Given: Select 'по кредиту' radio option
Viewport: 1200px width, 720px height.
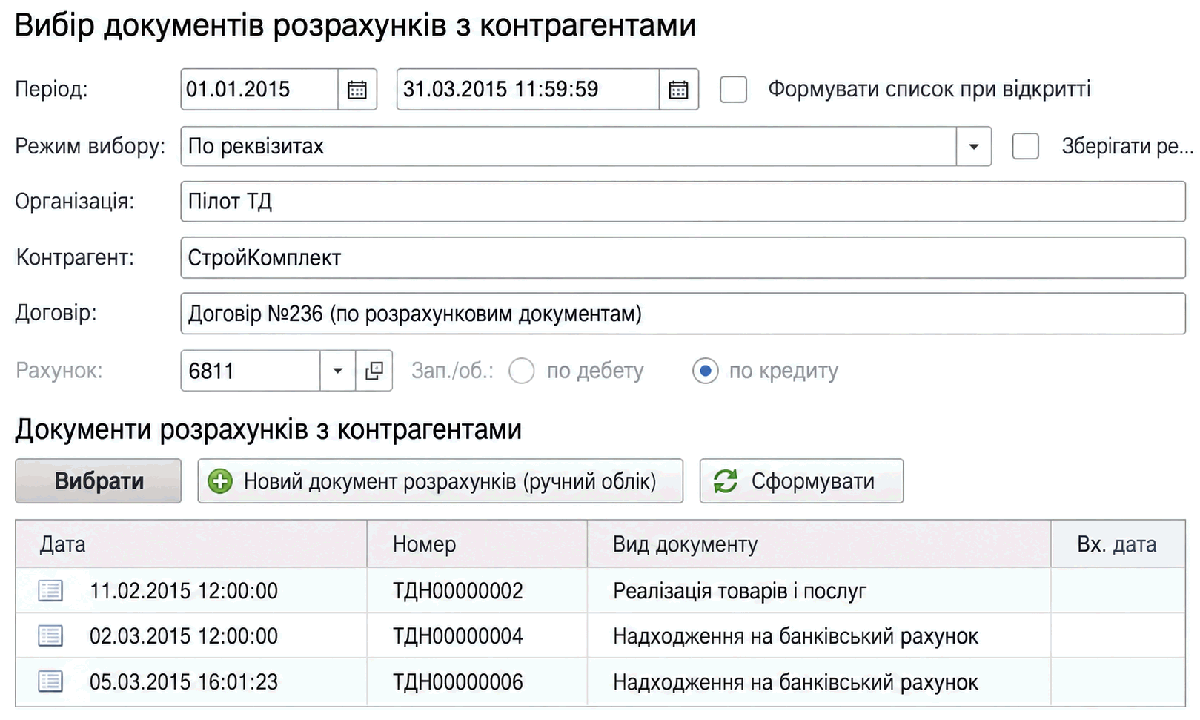Looking at the screenshot, I should coord(705,371).
